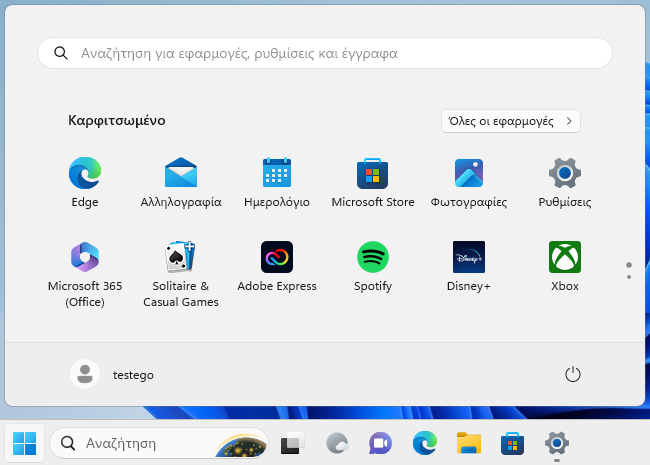Launch Adobe Express
This screenshot has height=465, width=650.
click(277, 267)
